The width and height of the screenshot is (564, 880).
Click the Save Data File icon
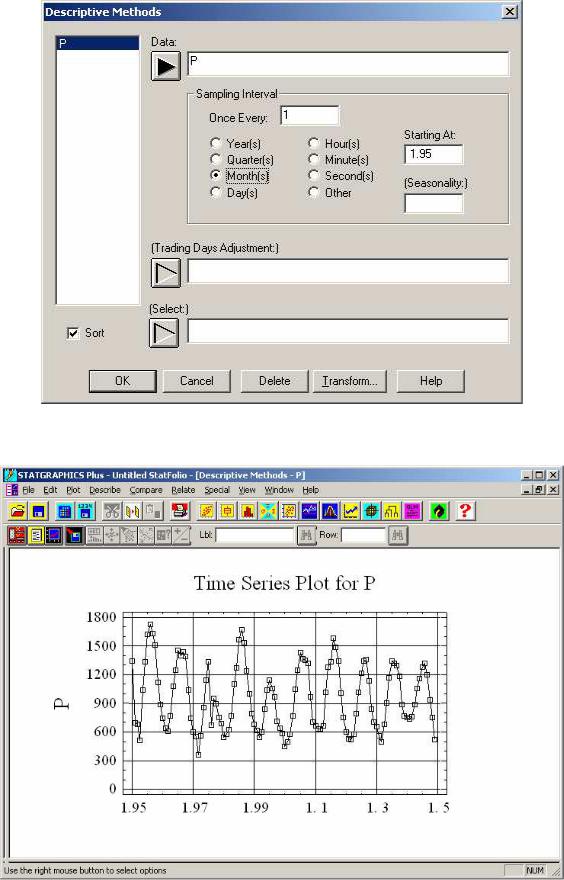85,511
